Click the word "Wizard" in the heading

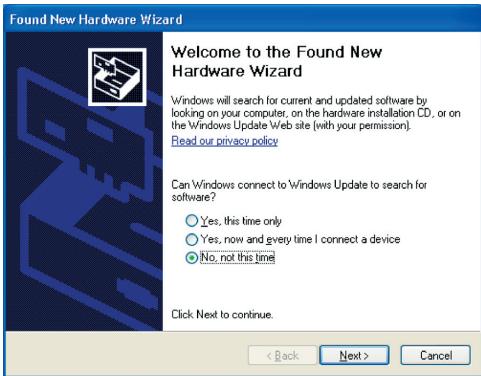click(276, 71)
